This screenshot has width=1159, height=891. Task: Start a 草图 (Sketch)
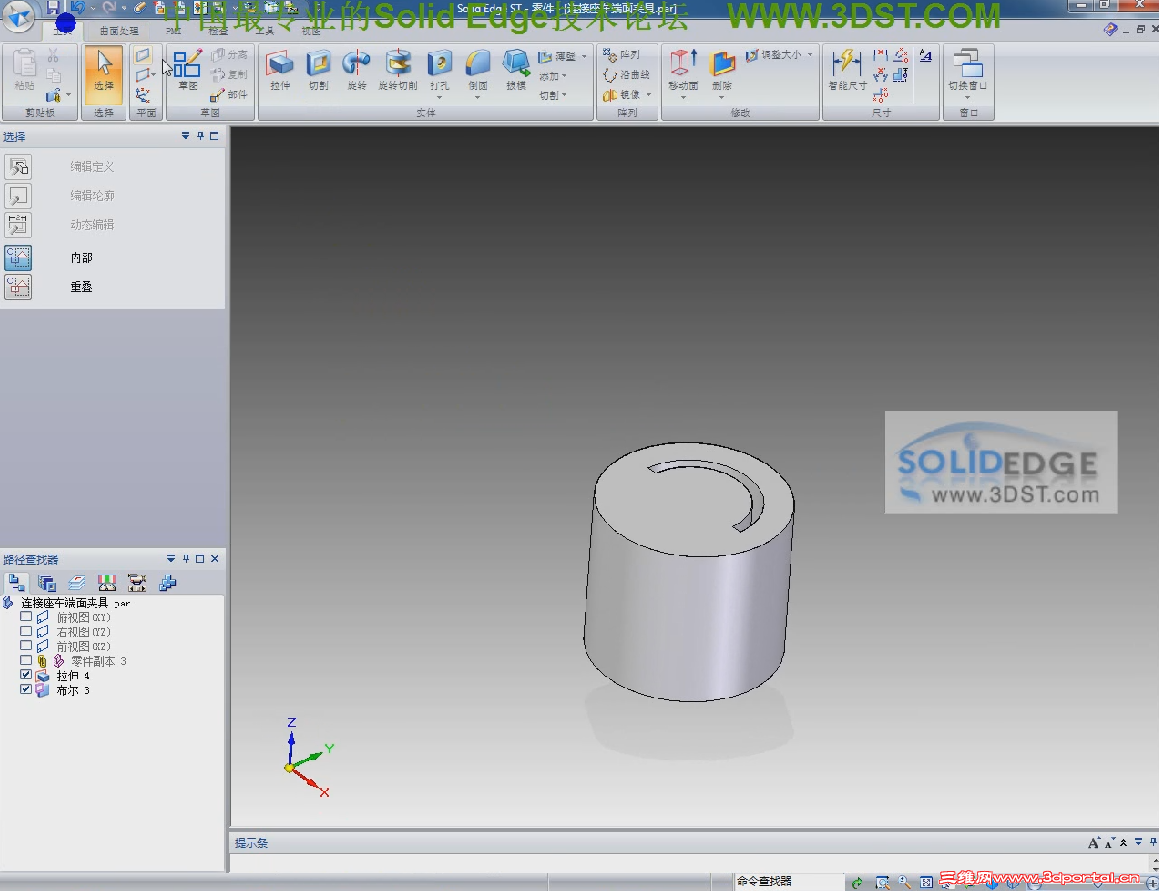[188, 70]
